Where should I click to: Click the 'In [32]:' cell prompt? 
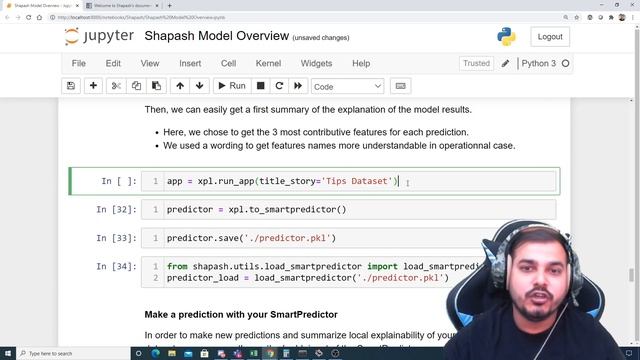coord(116,209)
